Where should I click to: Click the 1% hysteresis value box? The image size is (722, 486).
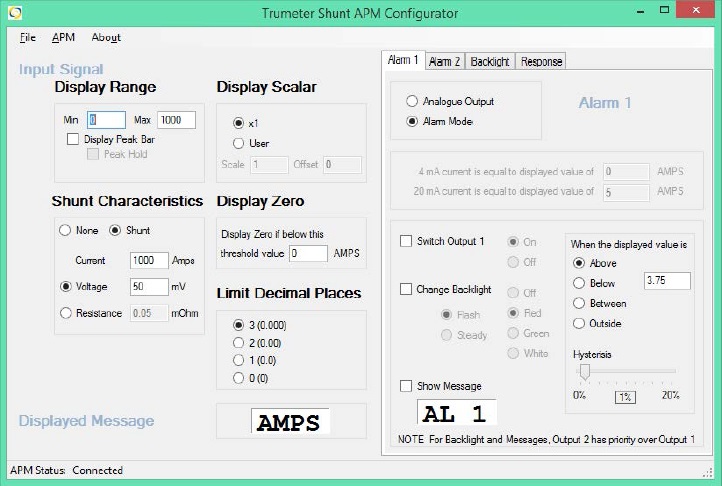625,397
